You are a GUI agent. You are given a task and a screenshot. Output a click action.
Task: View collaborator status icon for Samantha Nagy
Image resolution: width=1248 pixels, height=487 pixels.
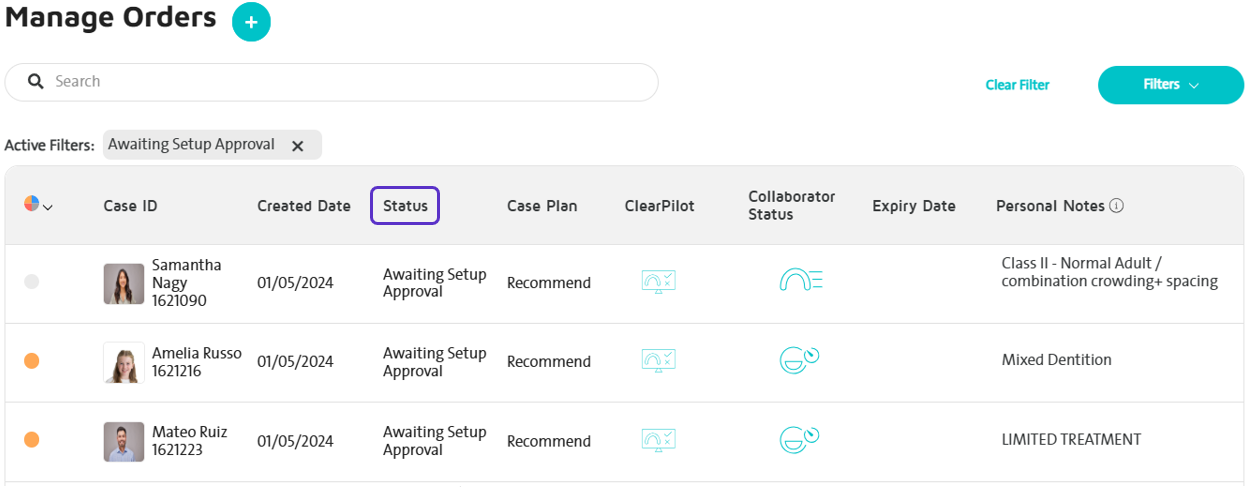tap(800, 281)
